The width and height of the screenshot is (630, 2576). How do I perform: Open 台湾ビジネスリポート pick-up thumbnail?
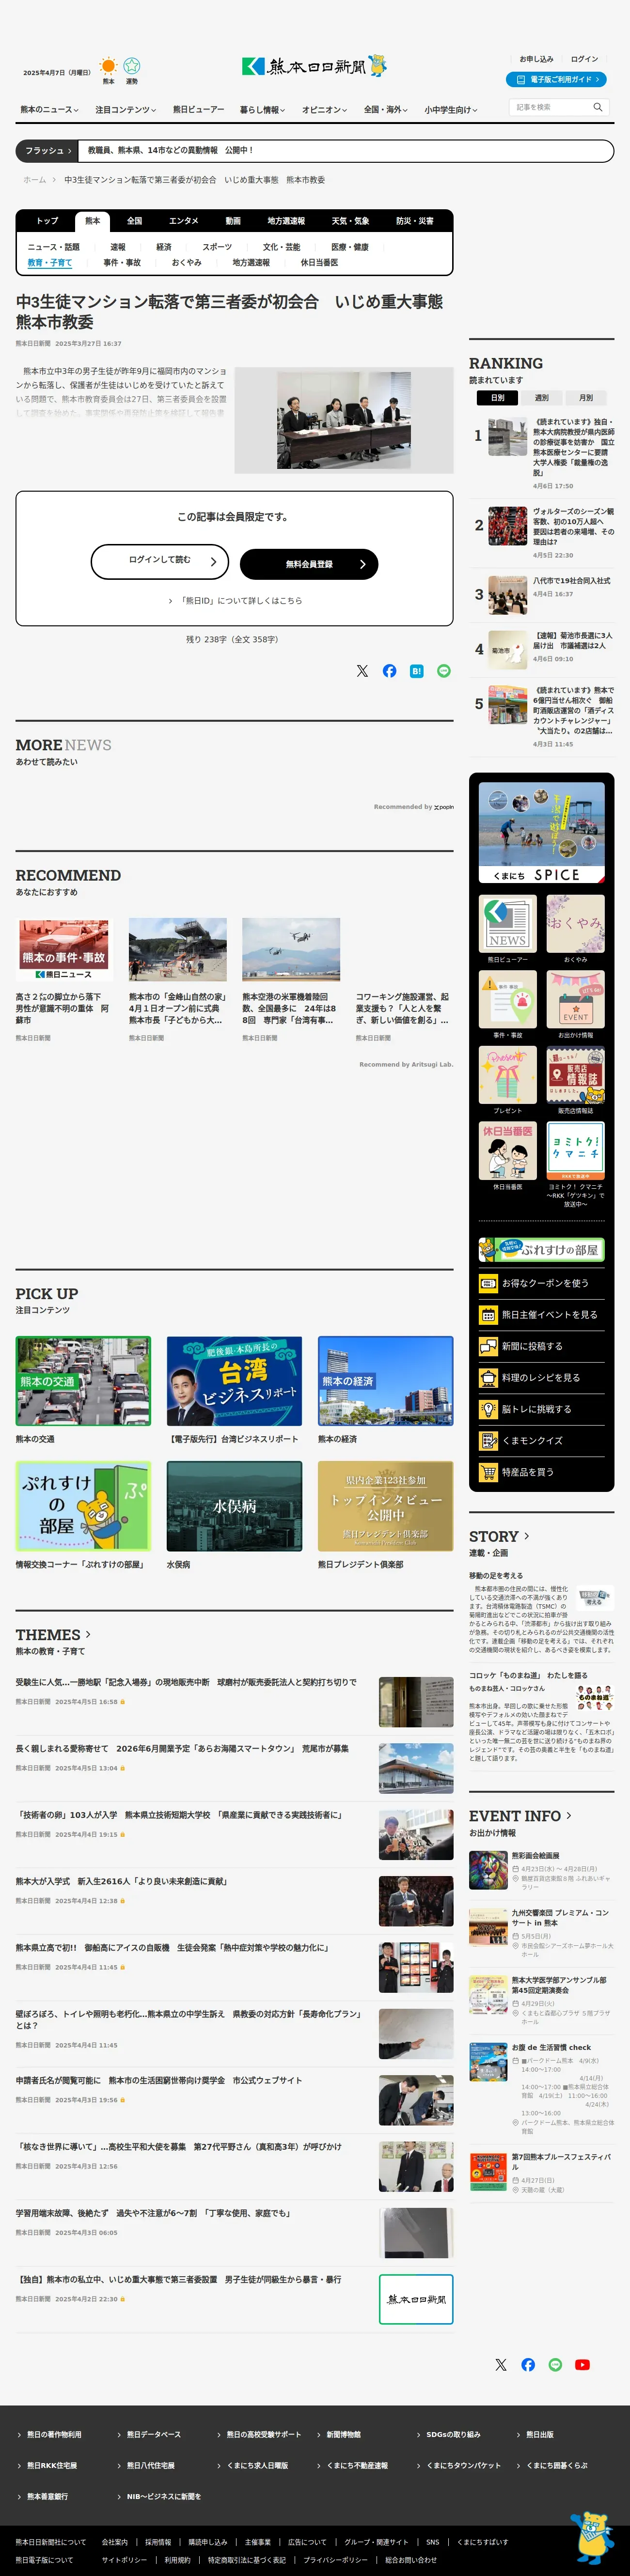pyautogui.click(x=234, y=1382)
